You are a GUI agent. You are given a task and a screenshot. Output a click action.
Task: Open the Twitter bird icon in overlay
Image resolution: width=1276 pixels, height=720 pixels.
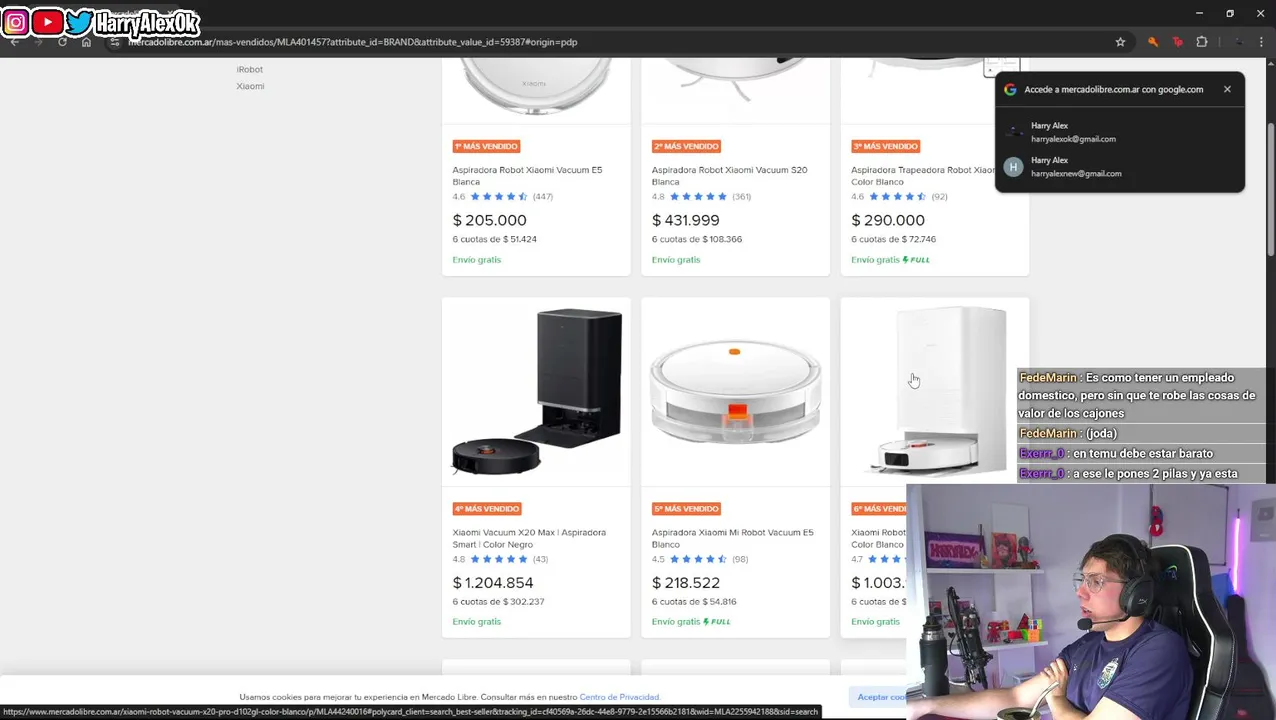click(x=79, y=22)
